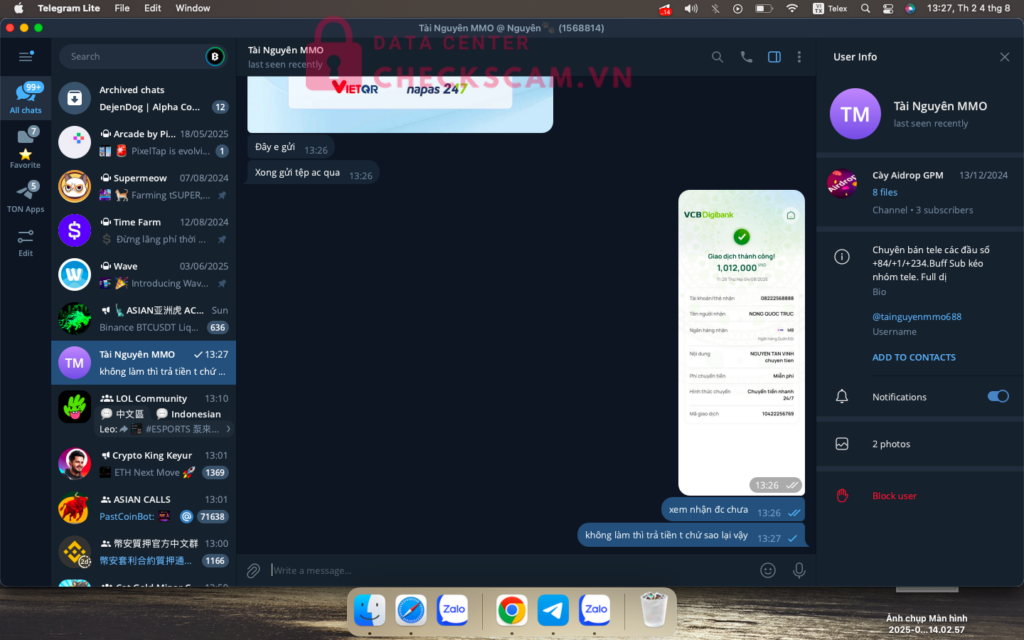Open Archived chats entry
Viewport: 1024px width, 640px height.
pos(144,98)
